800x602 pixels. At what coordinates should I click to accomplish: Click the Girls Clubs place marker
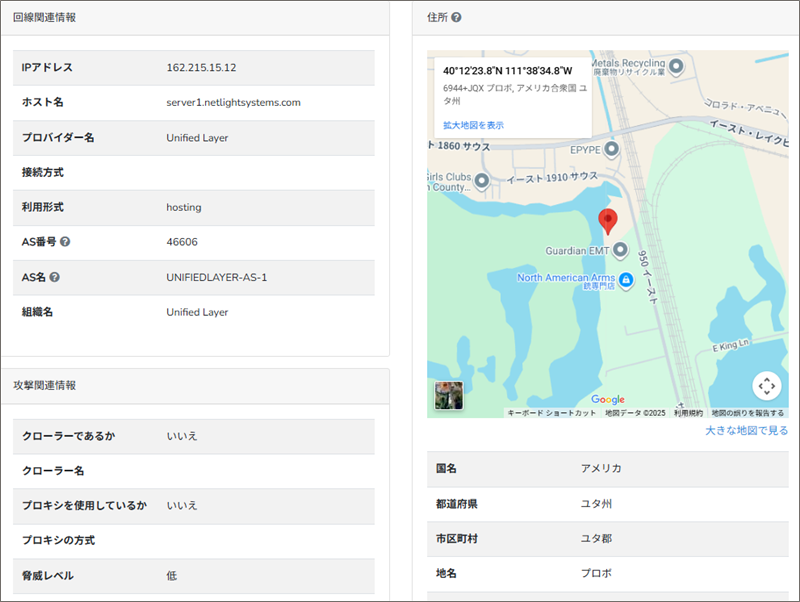pos(481,181)
